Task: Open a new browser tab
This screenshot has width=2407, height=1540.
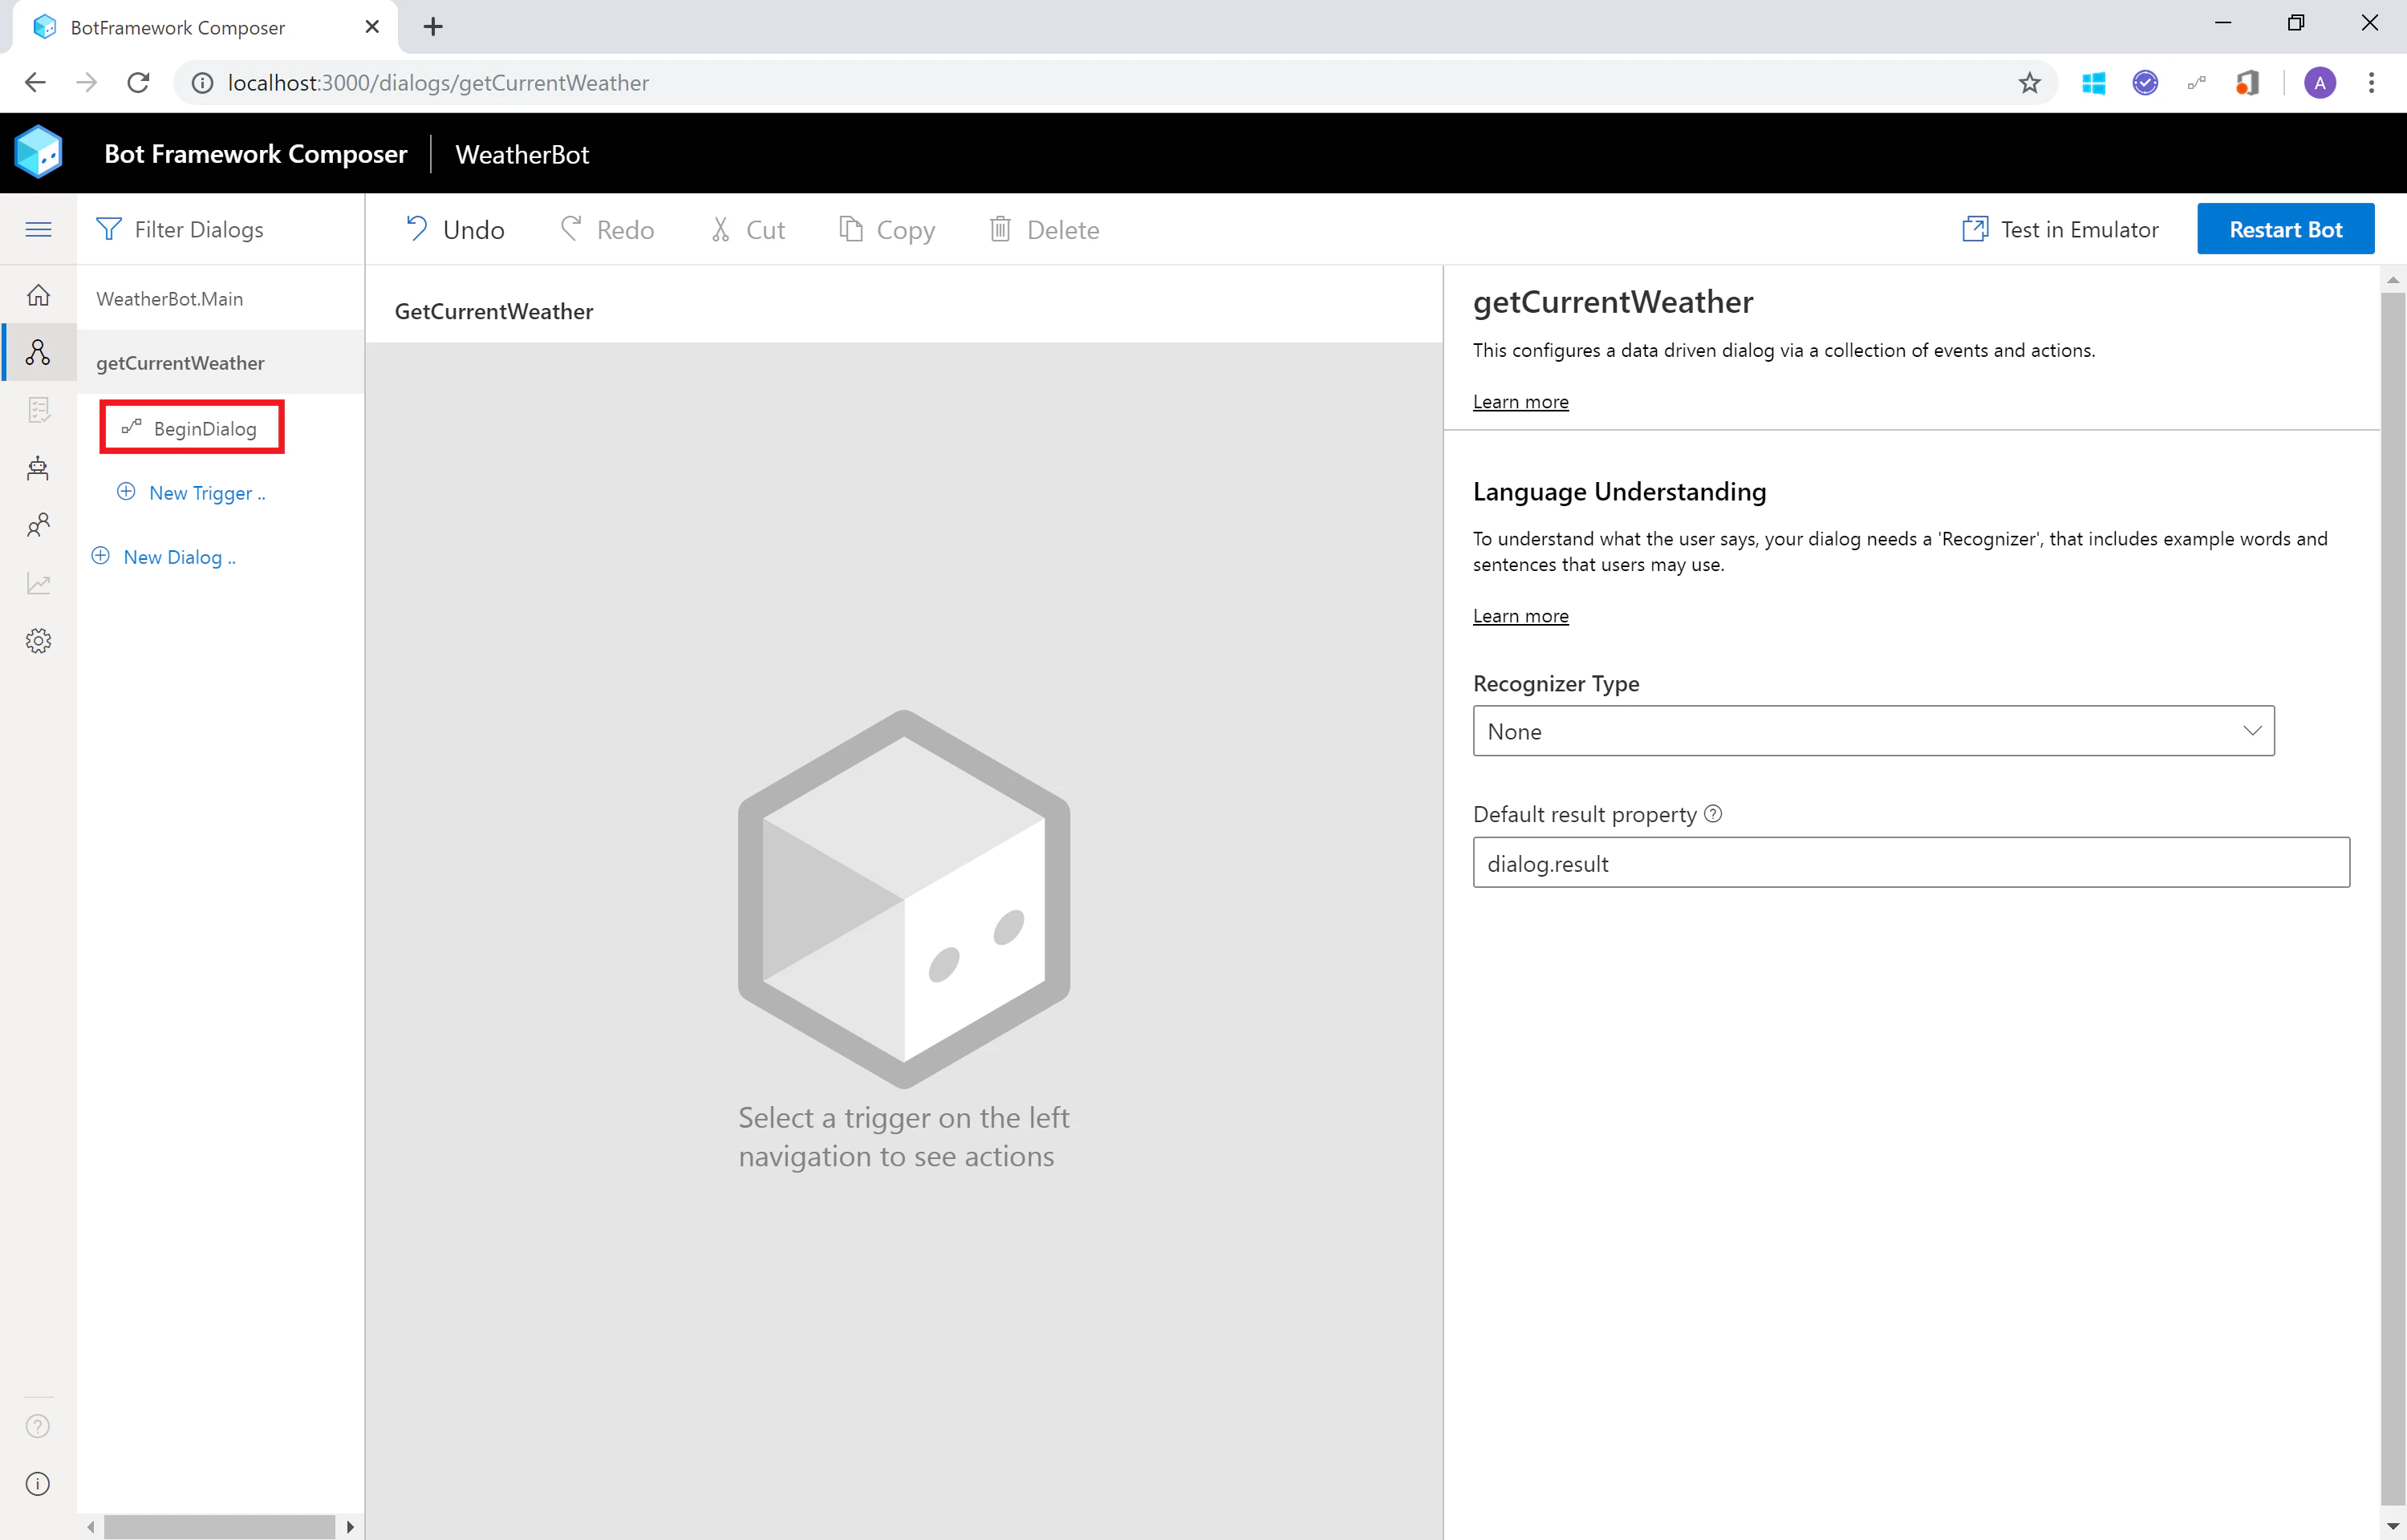Action: 433,27
